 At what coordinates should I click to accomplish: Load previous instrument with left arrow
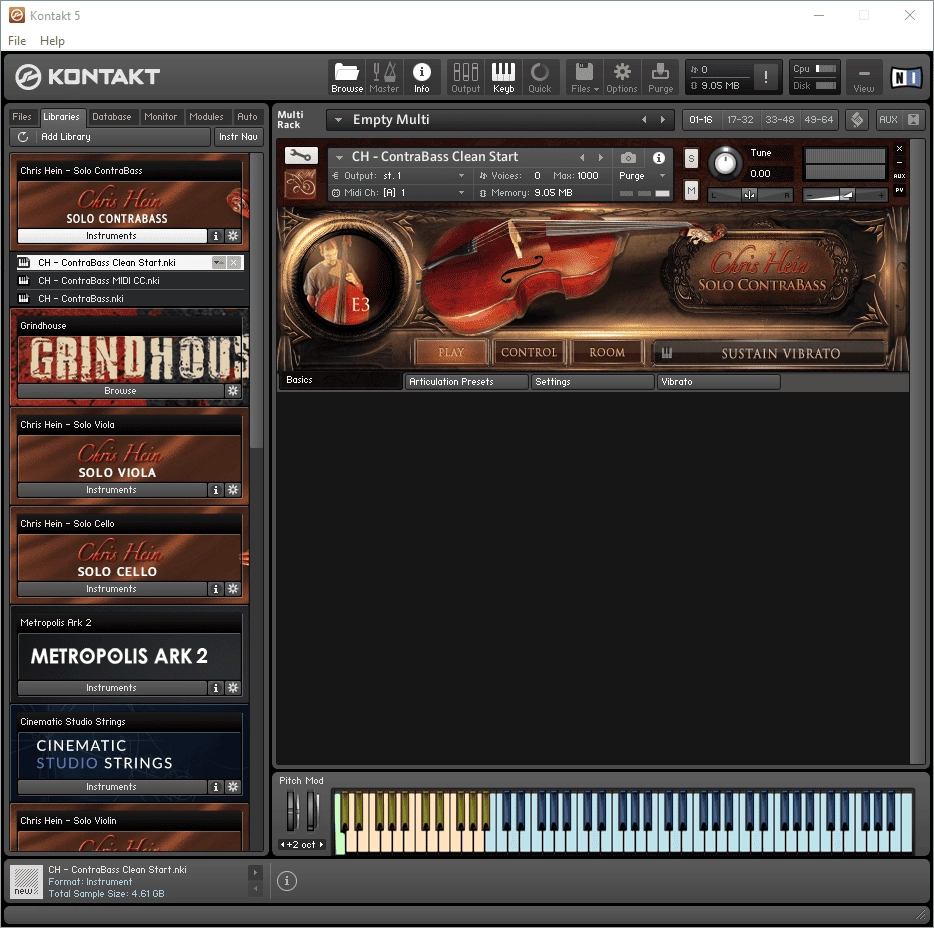[x=582, y=157]
